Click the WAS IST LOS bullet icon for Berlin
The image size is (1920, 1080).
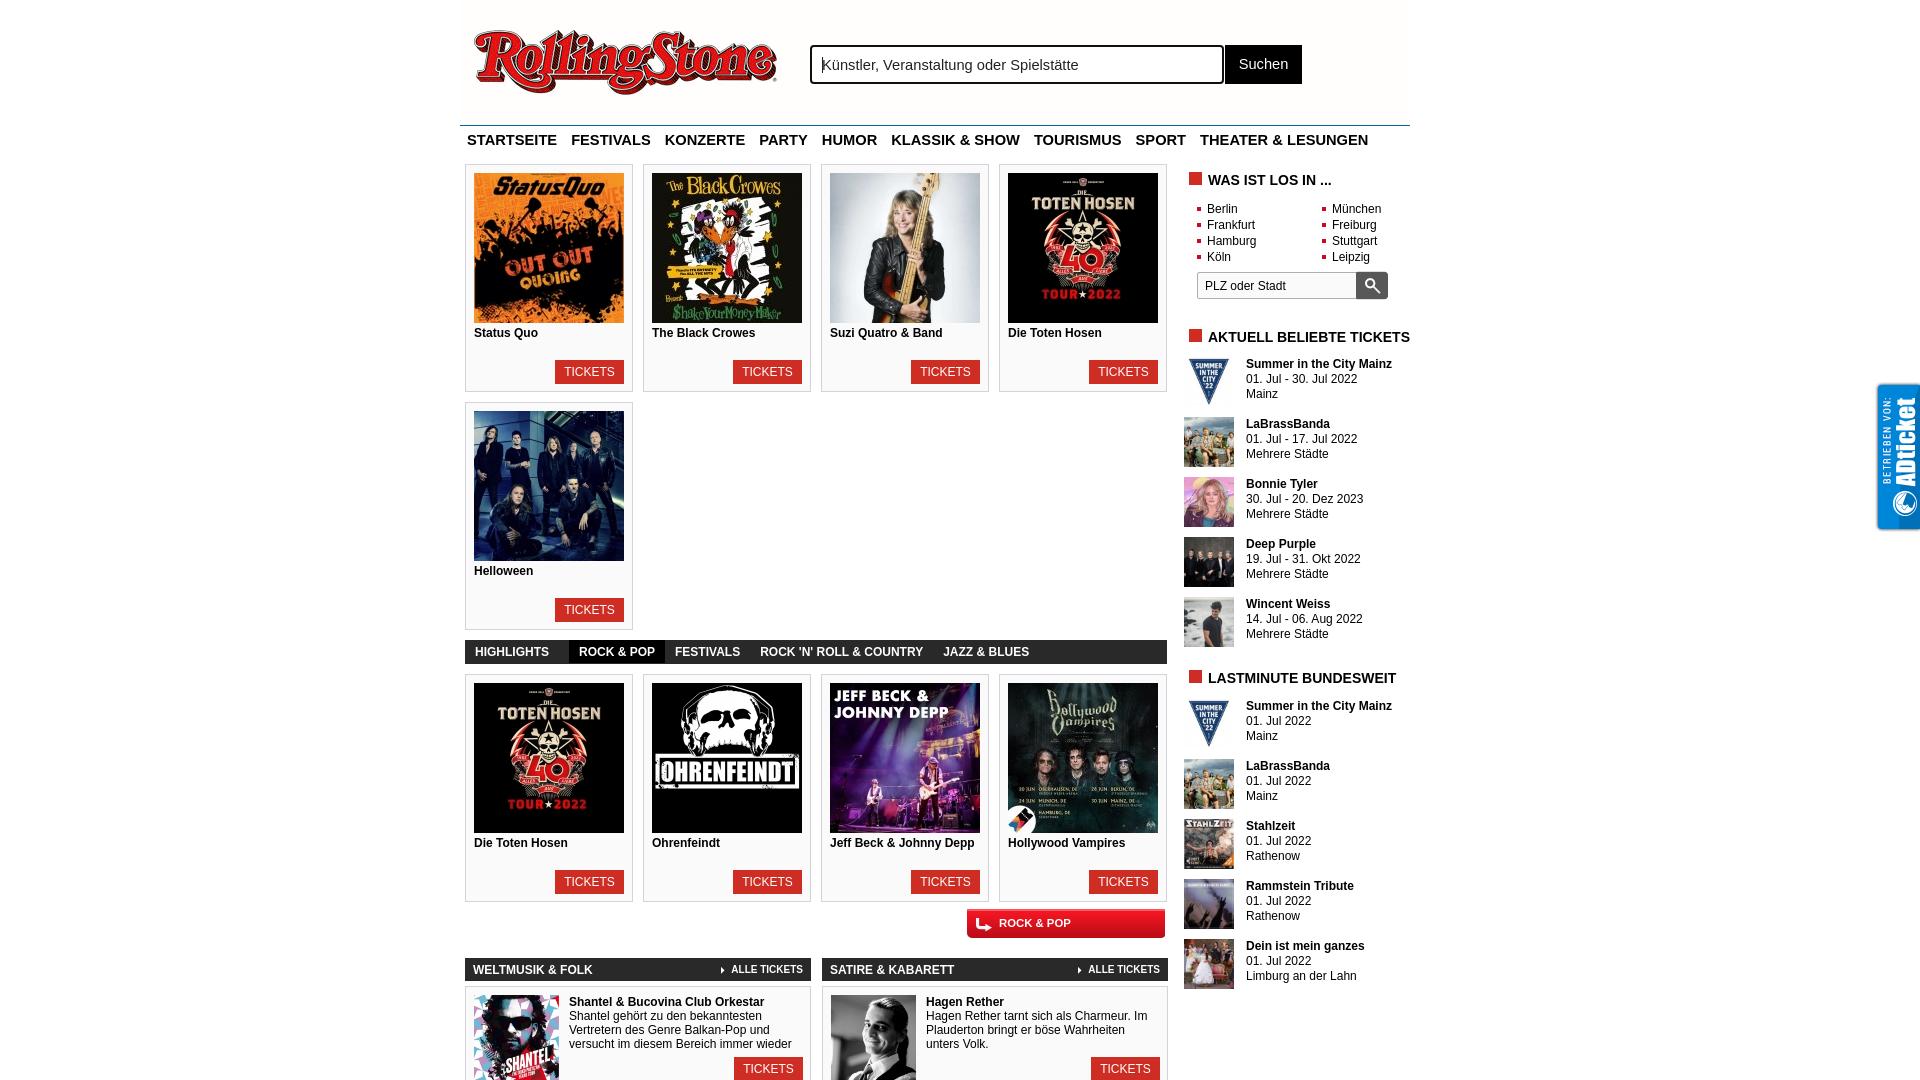(x=1199, y=208)
